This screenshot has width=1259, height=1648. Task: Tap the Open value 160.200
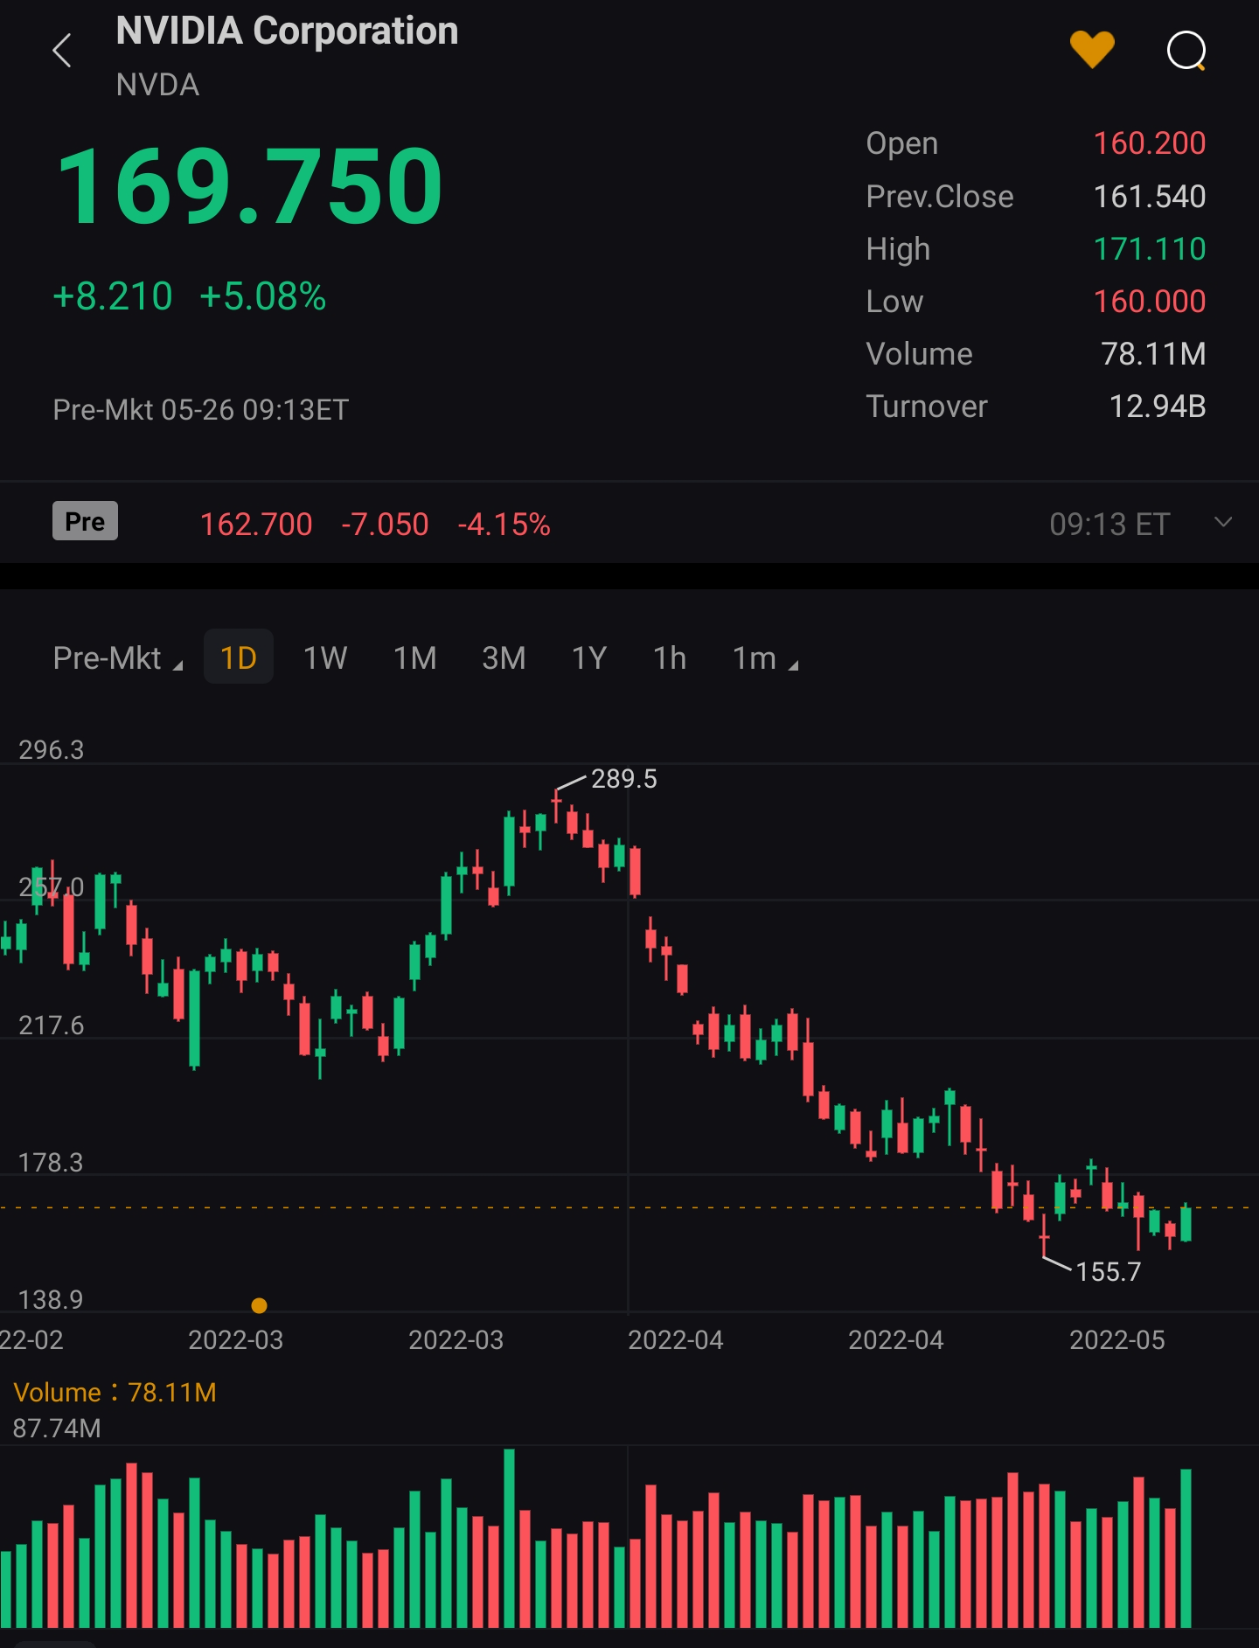pyautogui.click(x=1150, y=143)
